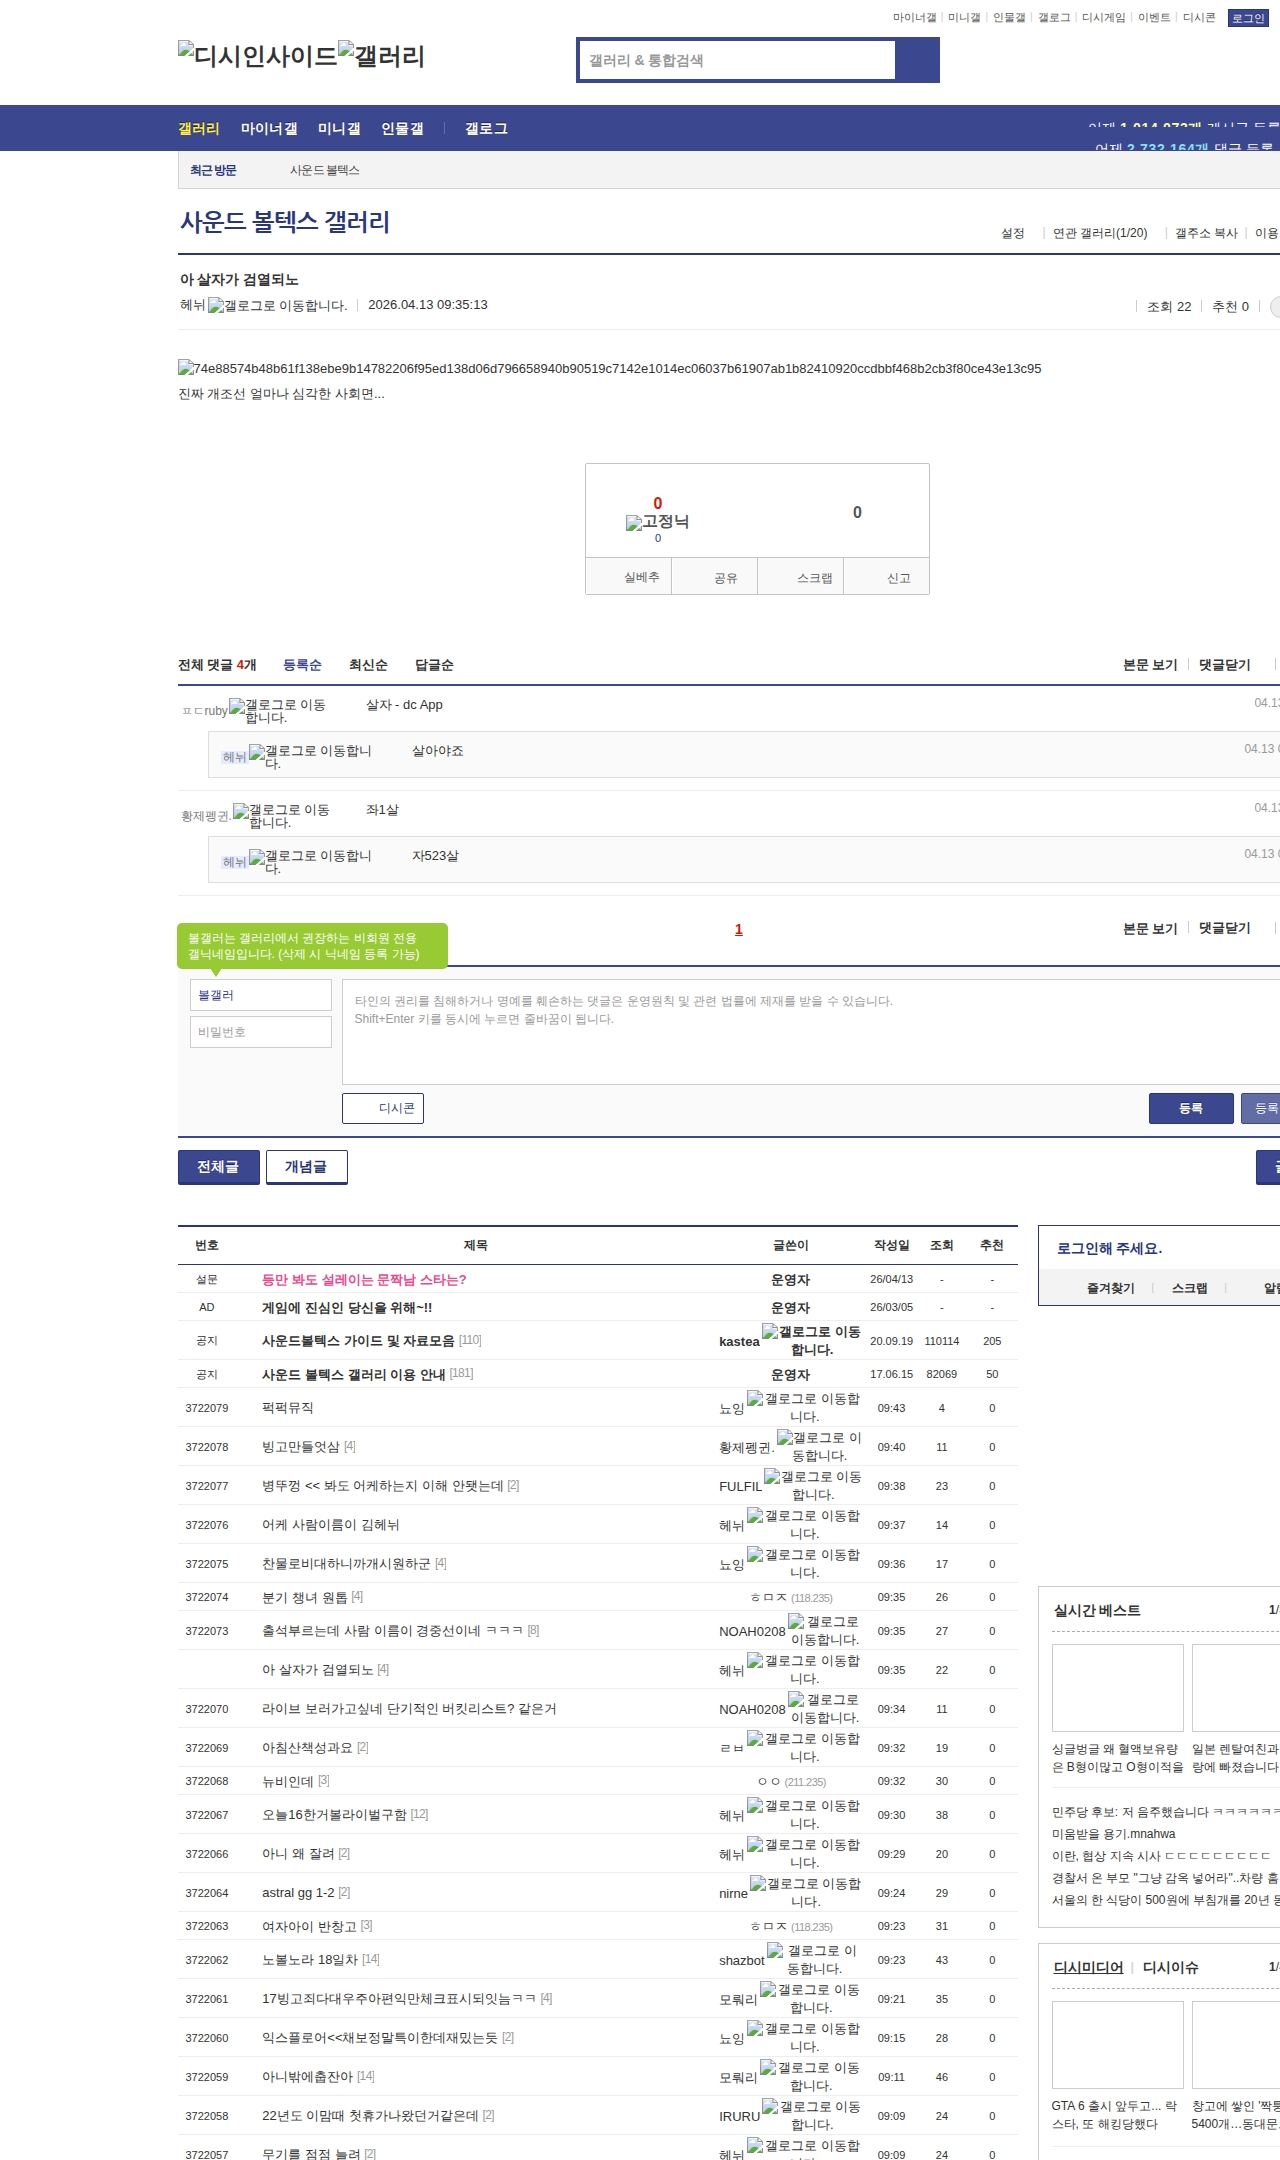Click the search button beside the gallery search box
The height and width of the screenshot is (2160, 1280).
pyautogui.click(x=917, y=60)
